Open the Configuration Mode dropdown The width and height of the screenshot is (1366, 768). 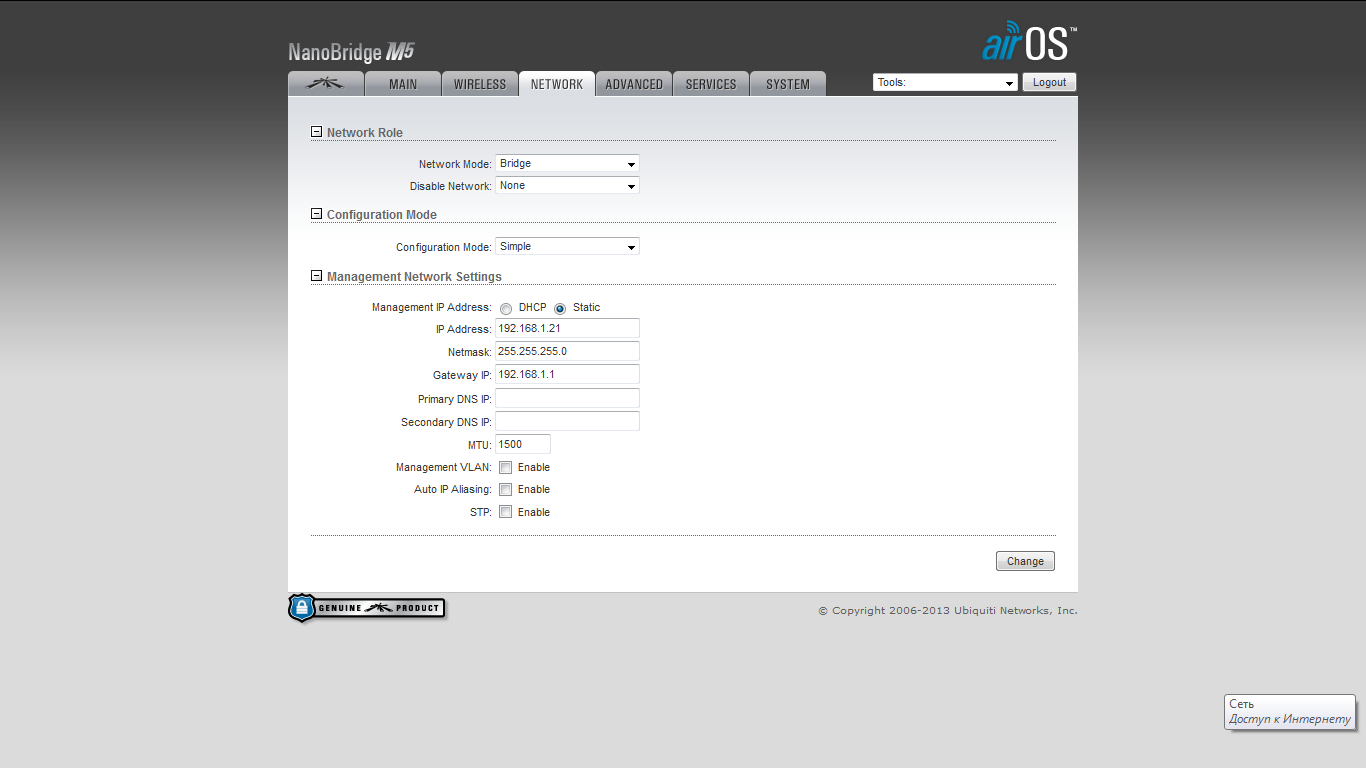(567, 247)
